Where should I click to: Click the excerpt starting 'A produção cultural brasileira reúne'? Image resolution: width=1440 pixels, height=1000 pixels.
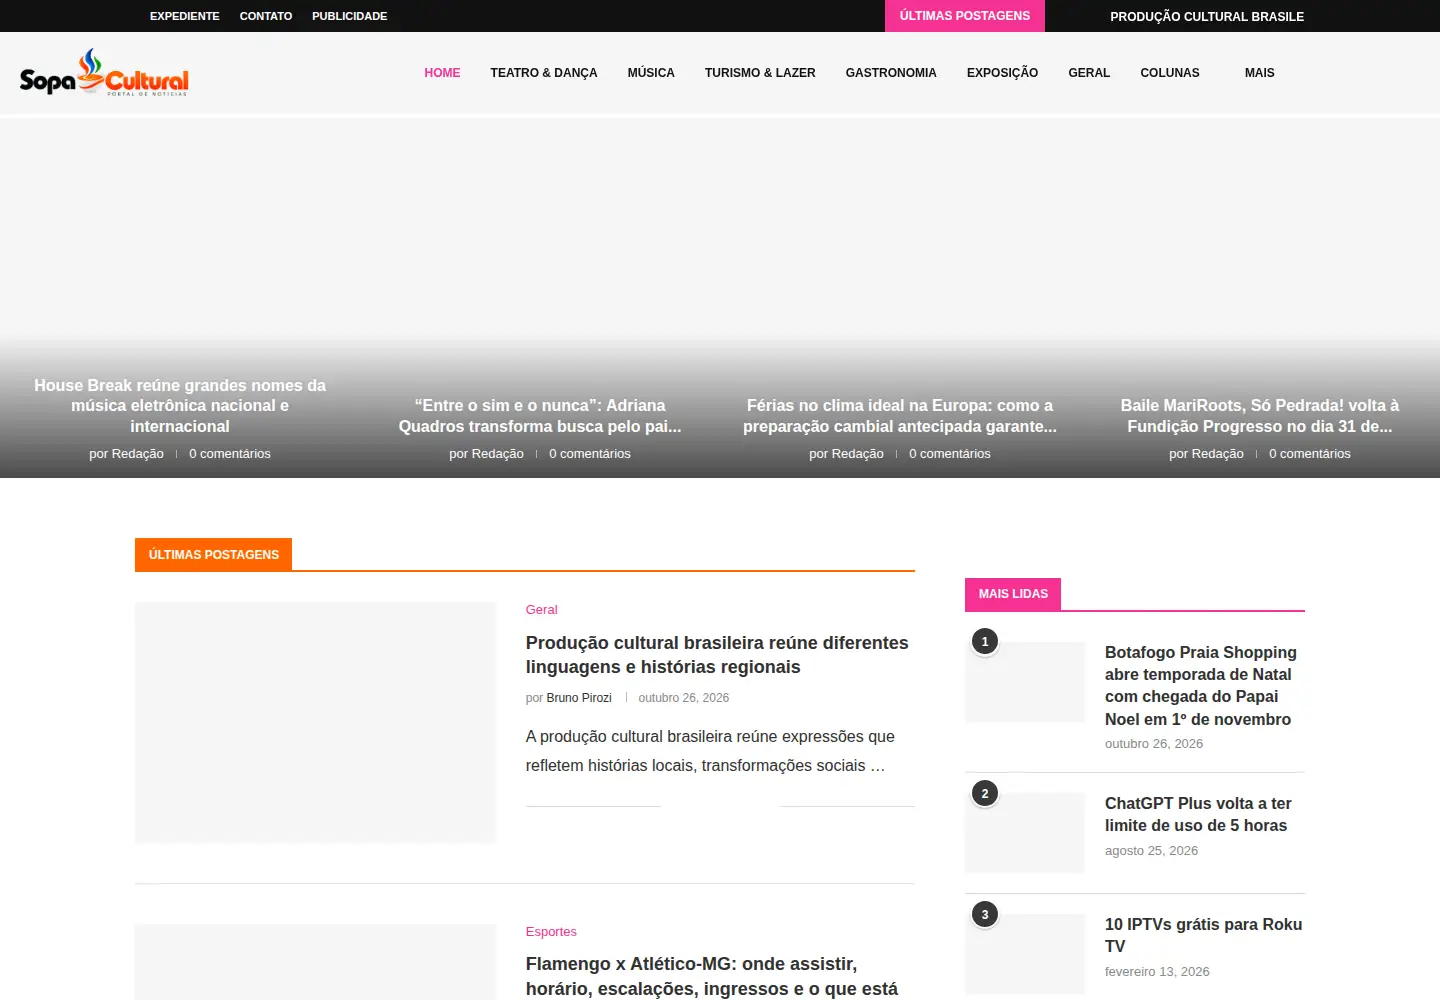point(710,751)
